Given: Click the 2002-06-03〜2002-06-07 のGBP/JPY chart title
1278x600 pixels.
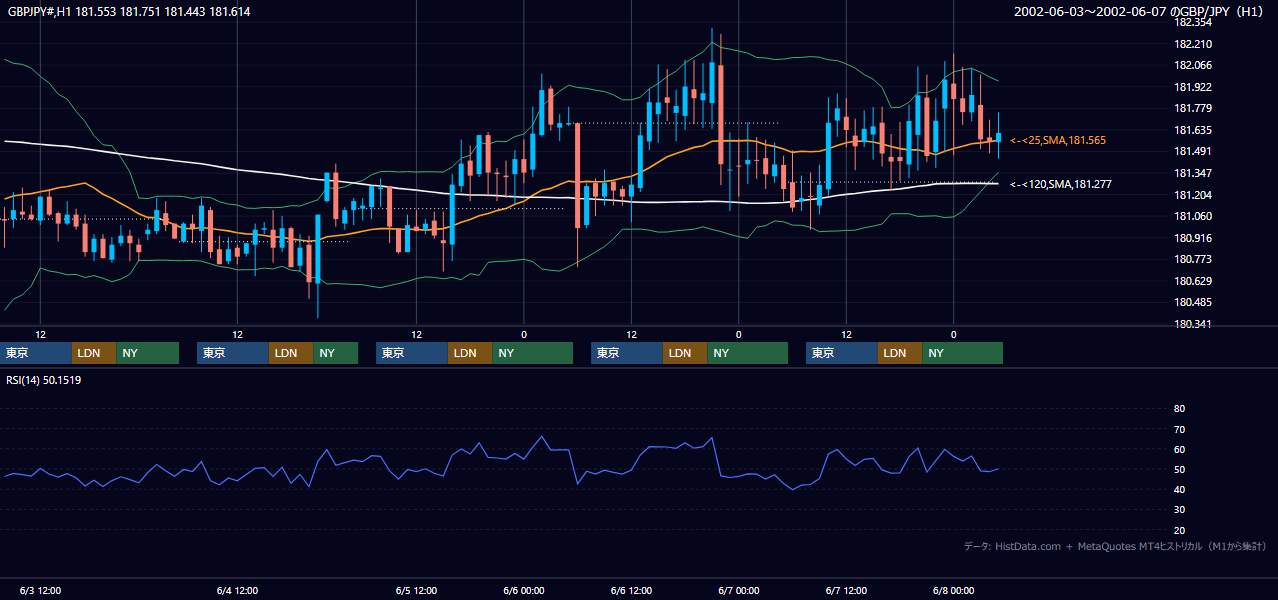Looking at the screenshot, I should pyautogui.click(x=1139, y=12).
